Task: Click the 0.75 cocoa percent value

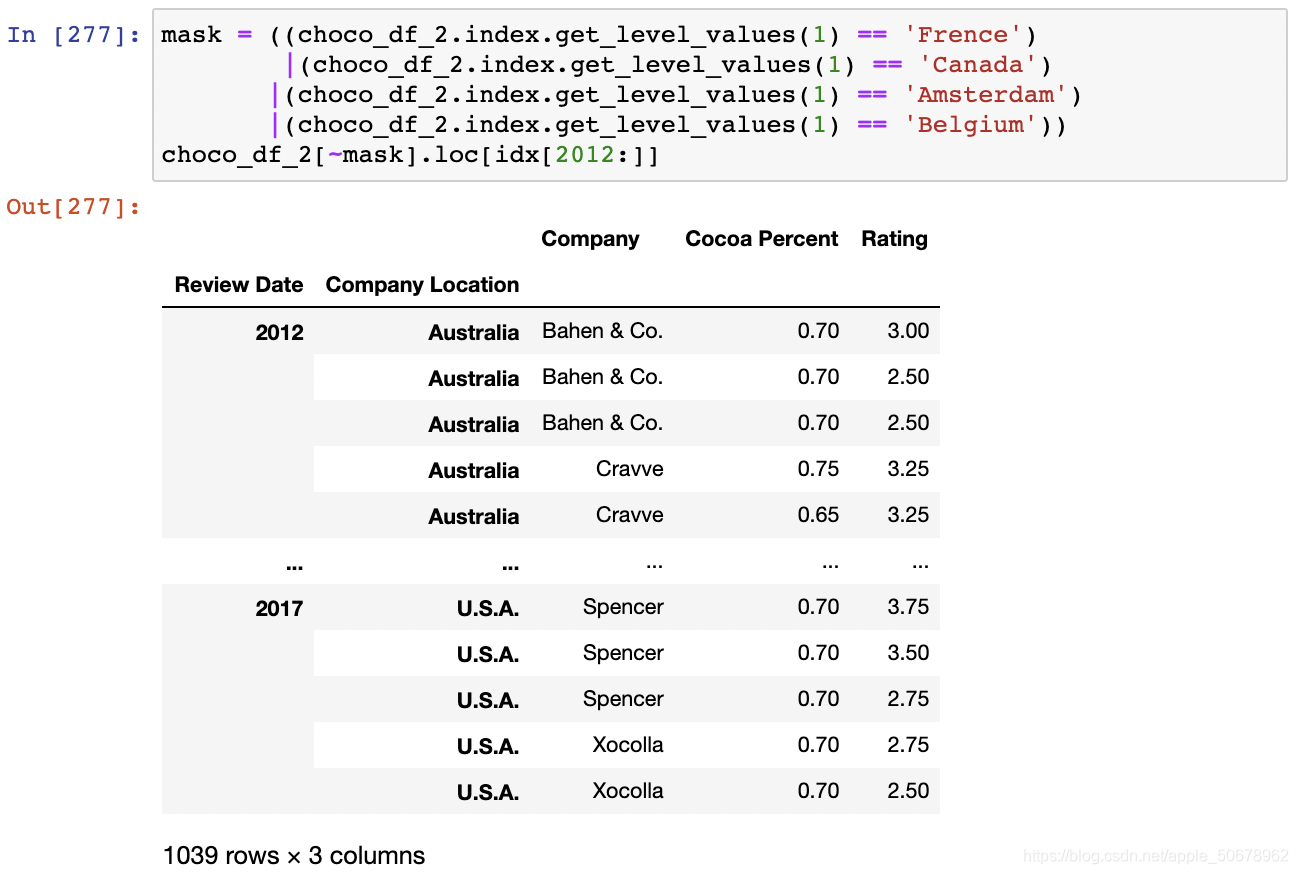Action: pos(818,469)
